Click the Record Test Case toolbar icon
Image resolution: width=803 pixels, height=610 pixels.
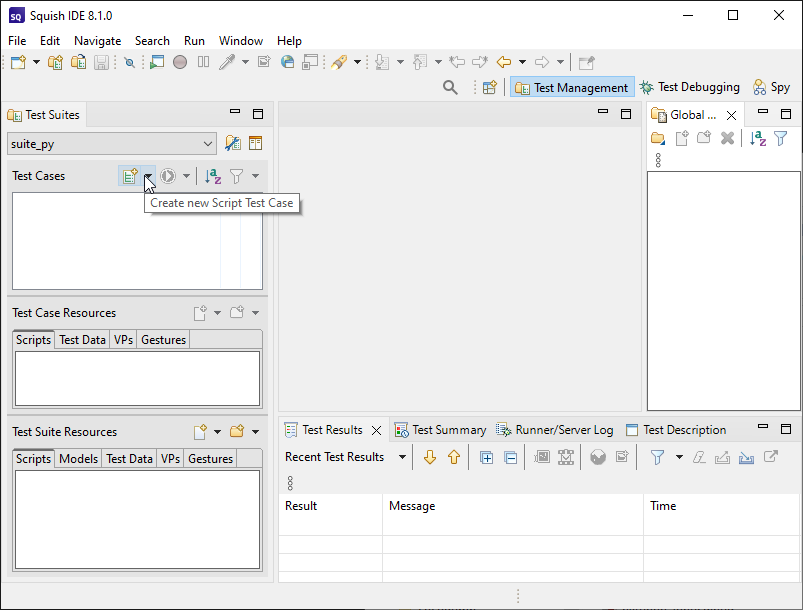coord(180,62)
